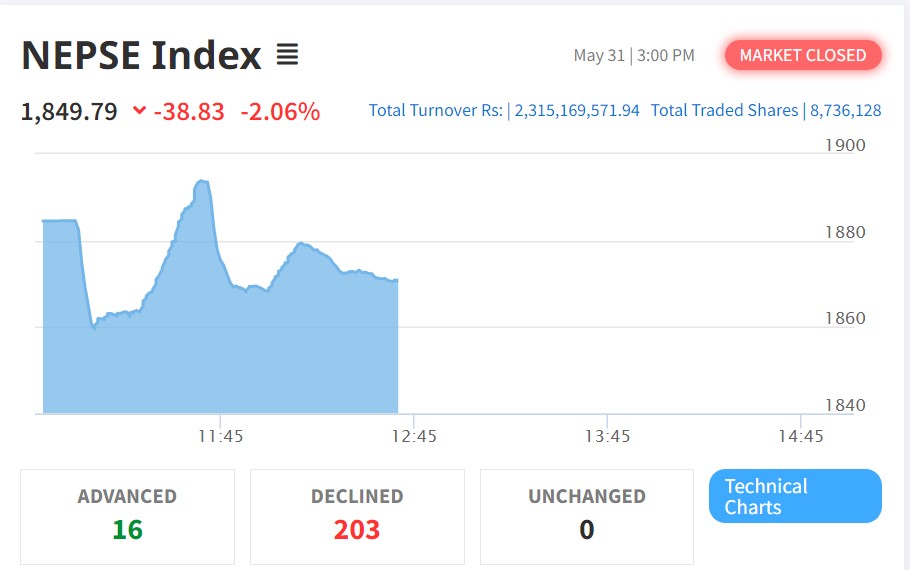Click the 12:45 time axis label

(414, 436)
